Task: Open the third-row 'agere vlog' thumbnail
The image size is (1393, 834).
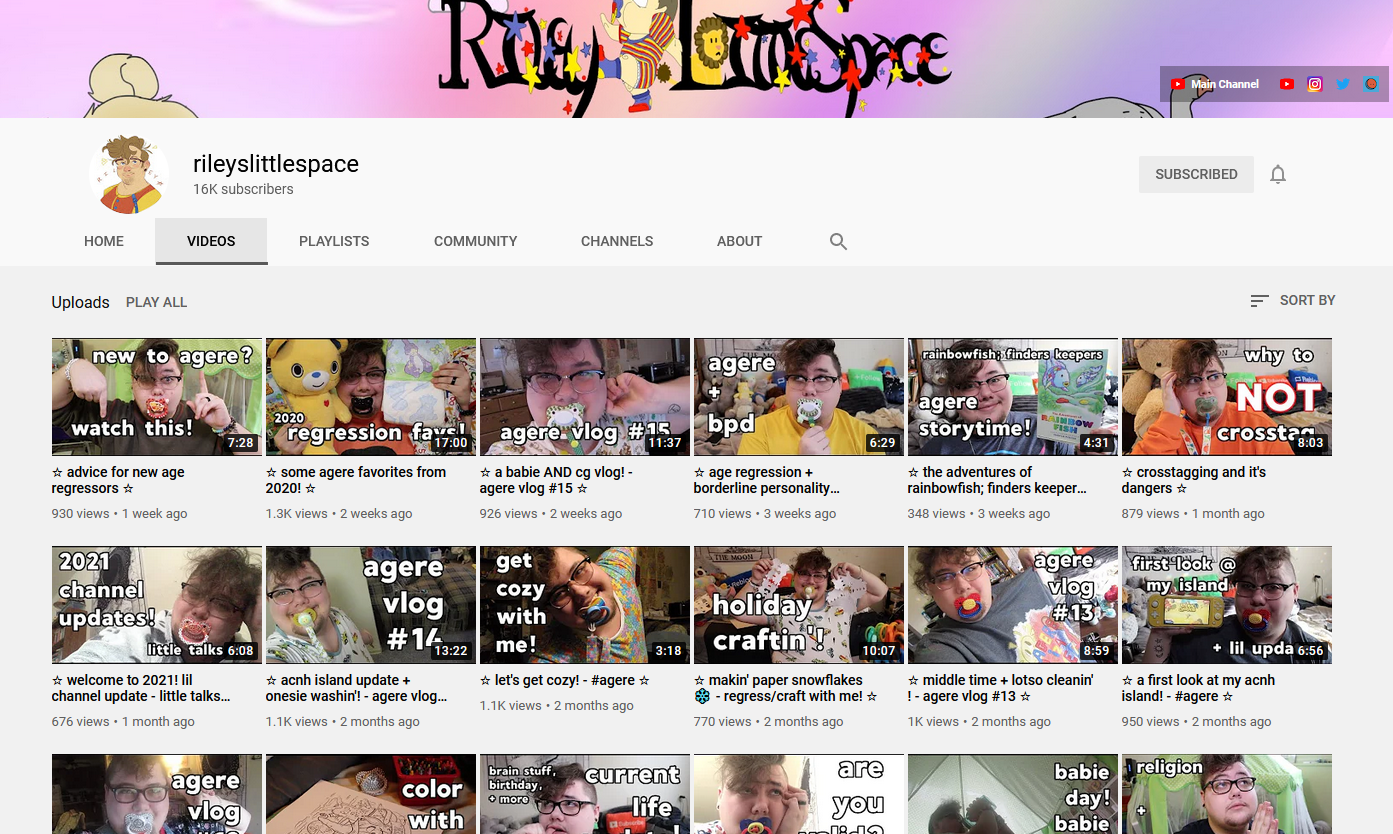Action: [157, 794]
